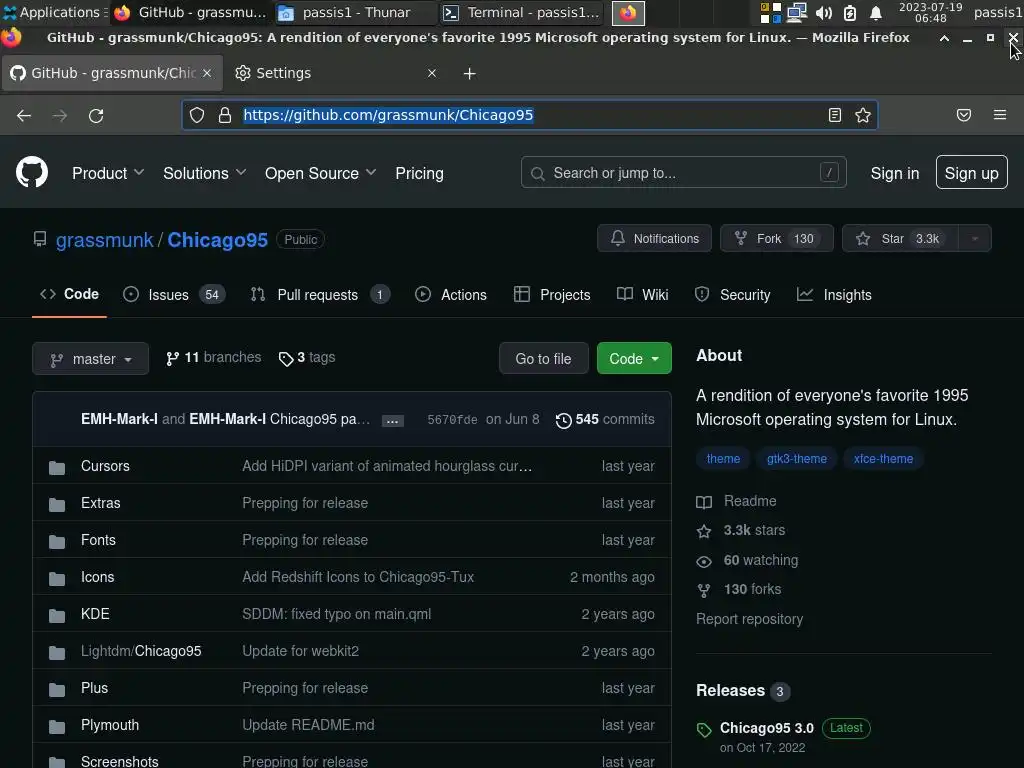Click the shield tracking protection icon
Viewport: 1024px width, 768px height.
[x=197, y=116]
